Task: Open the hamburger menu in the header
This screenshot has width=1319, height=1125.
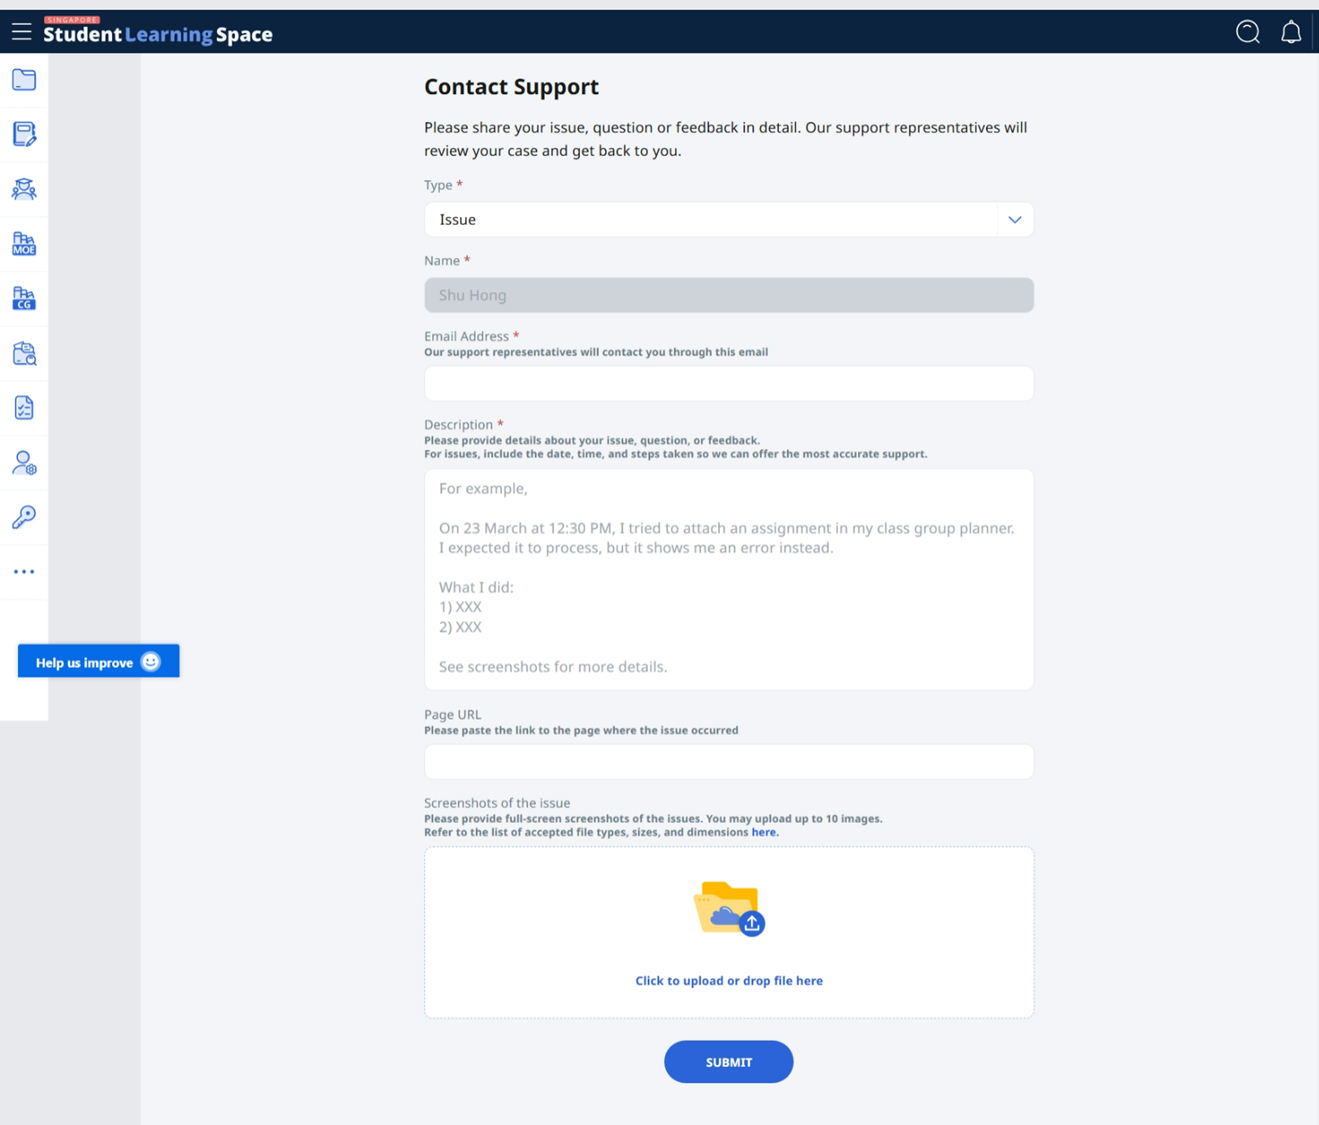Action: [x=21, y=32]
